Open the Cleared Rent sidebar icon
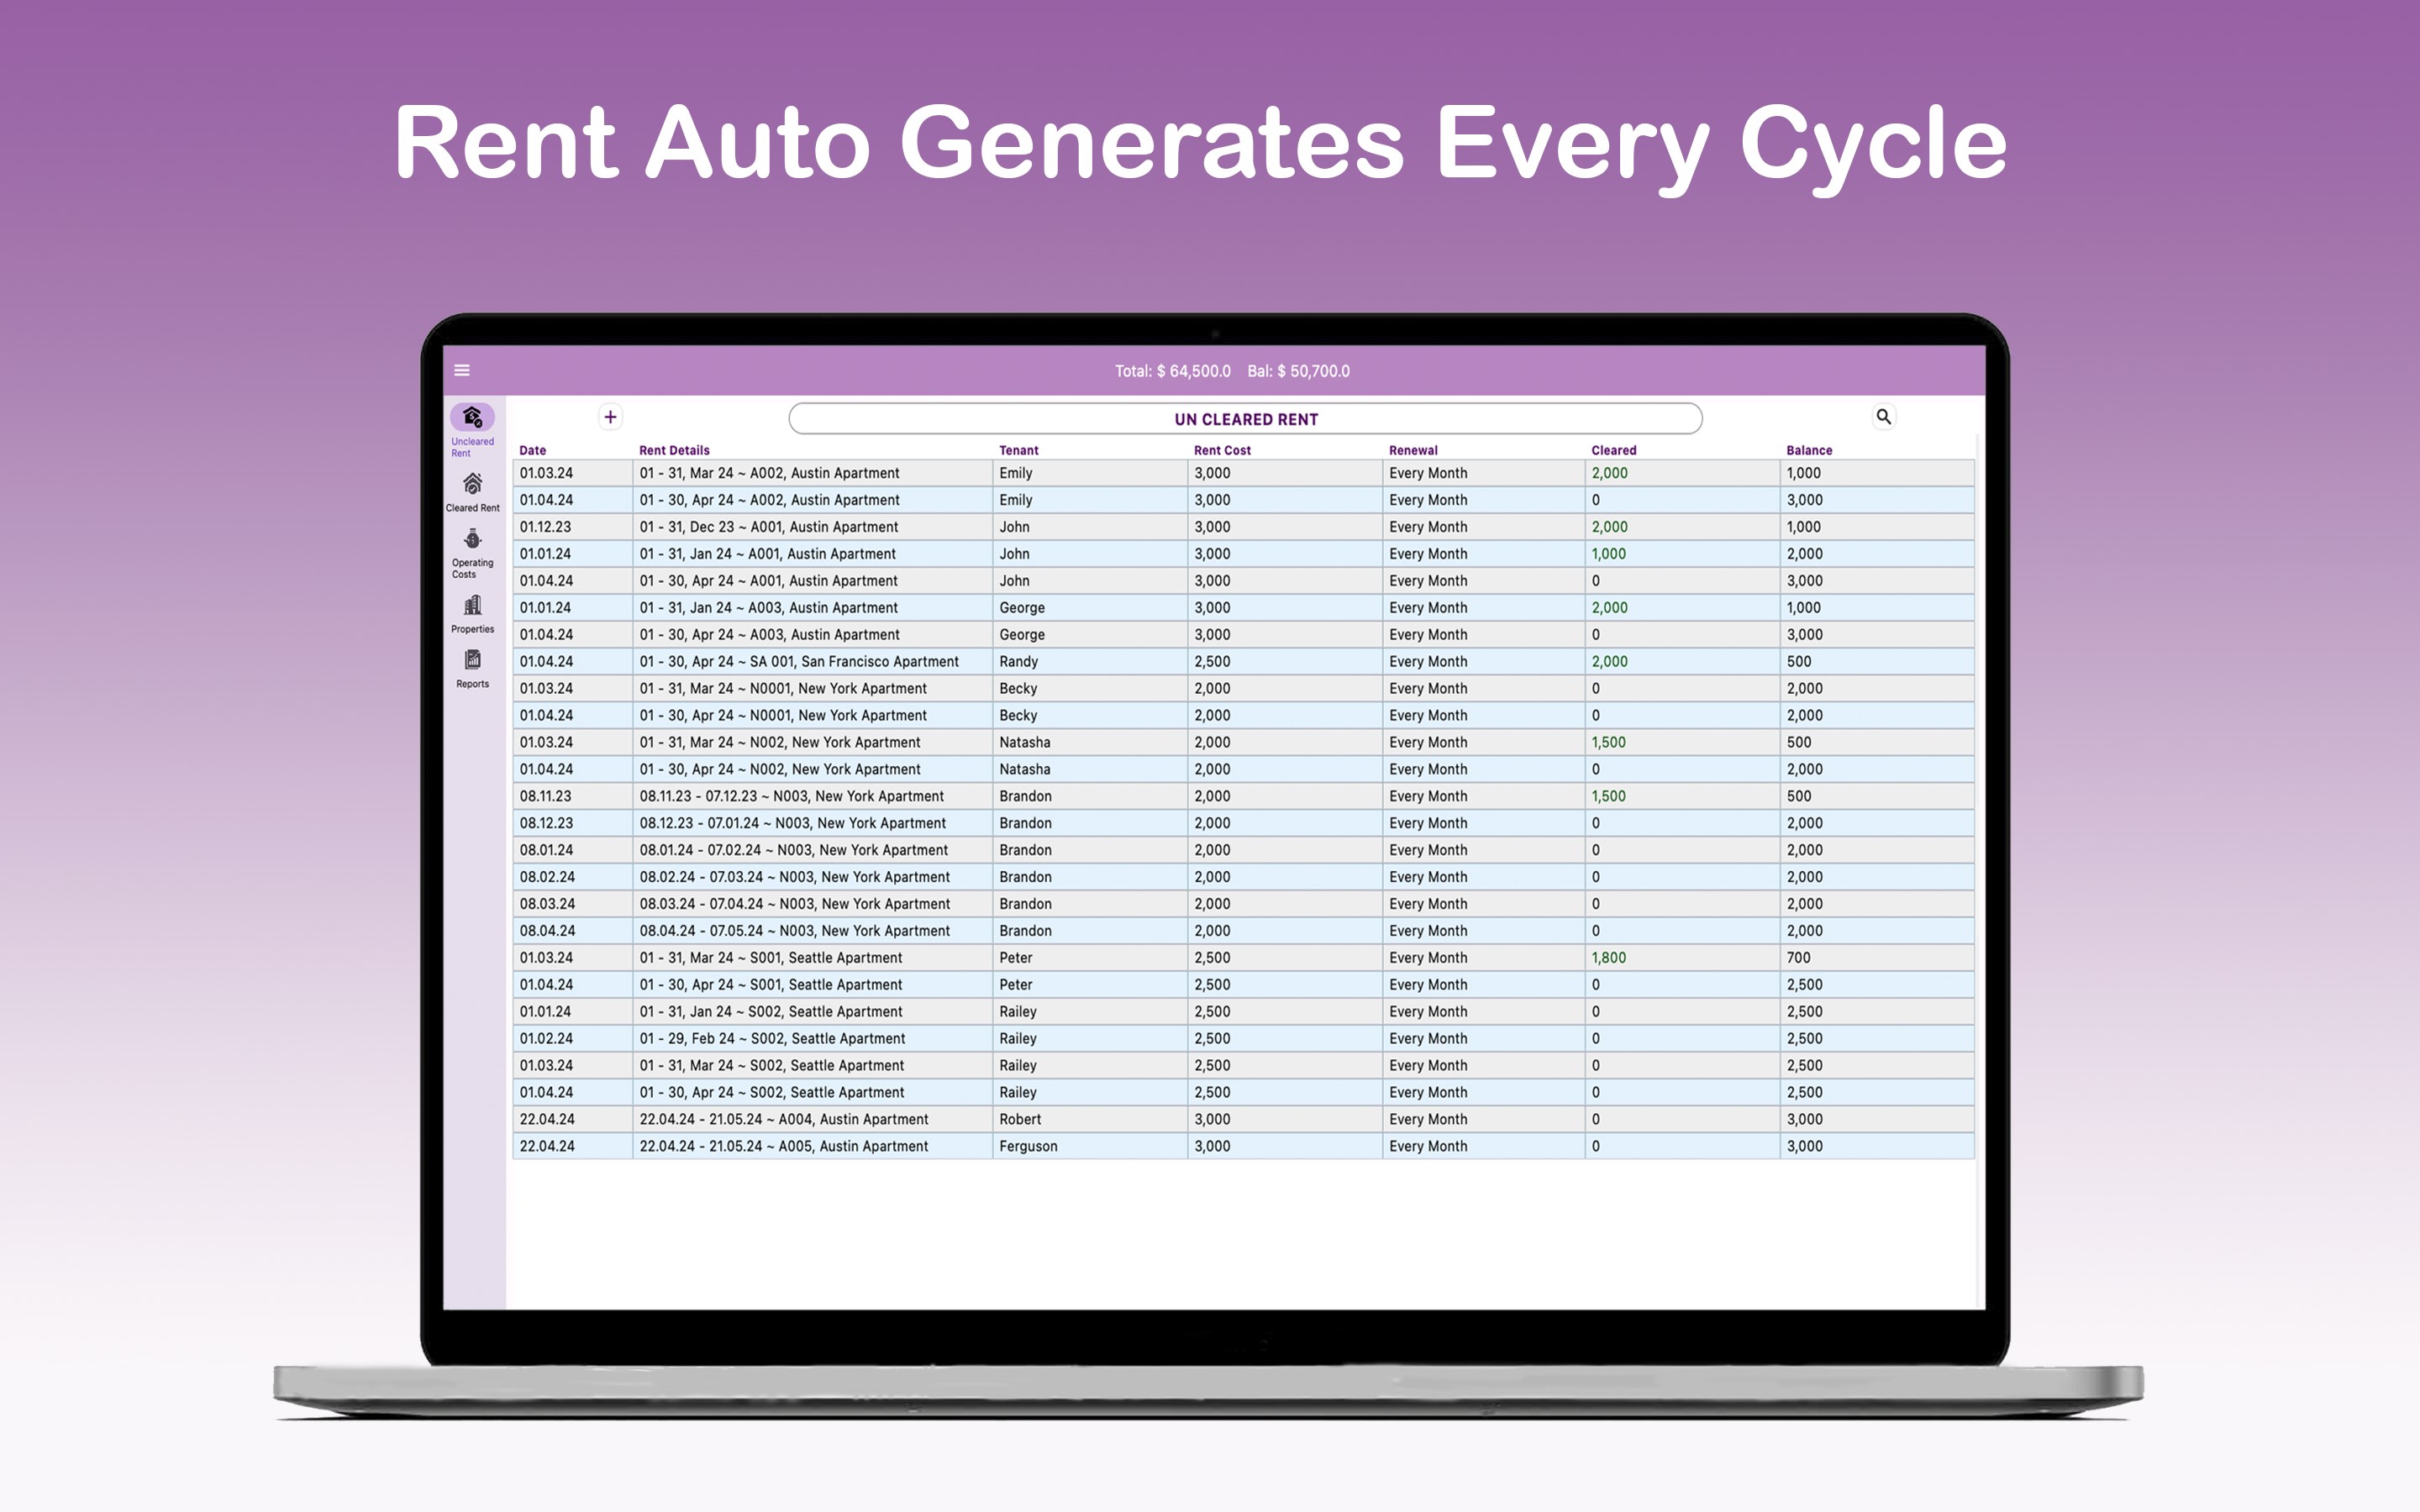2420x1512 pixels. pyautogui.click(x=472, y=485)
